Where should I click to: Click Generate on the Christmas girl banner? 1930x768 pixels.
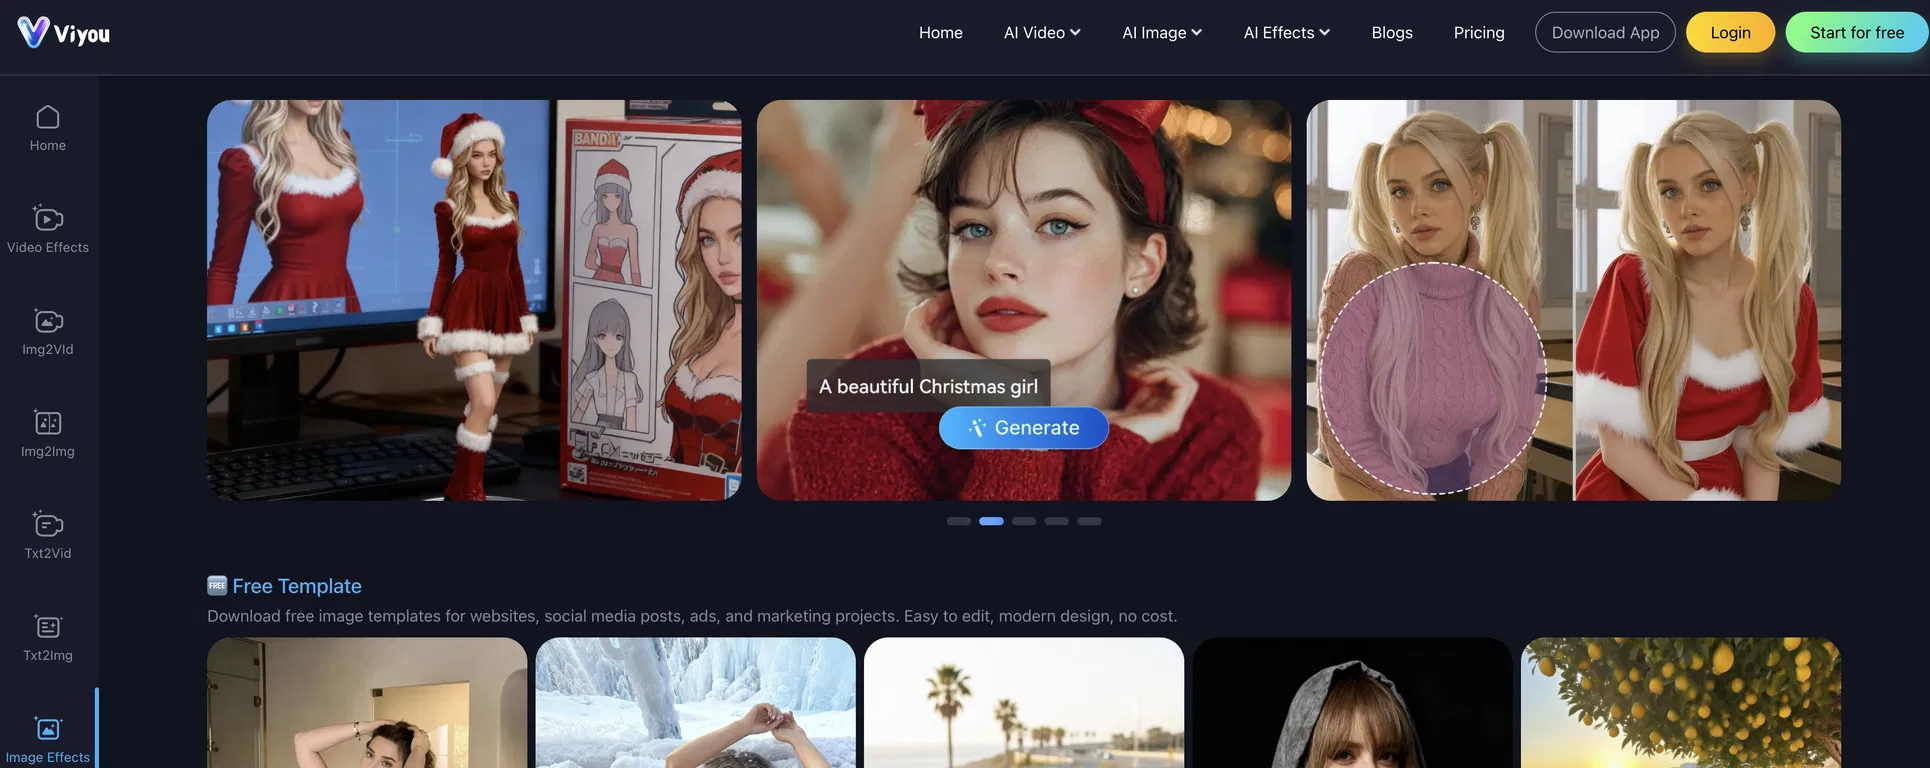tap(1023, 428)
